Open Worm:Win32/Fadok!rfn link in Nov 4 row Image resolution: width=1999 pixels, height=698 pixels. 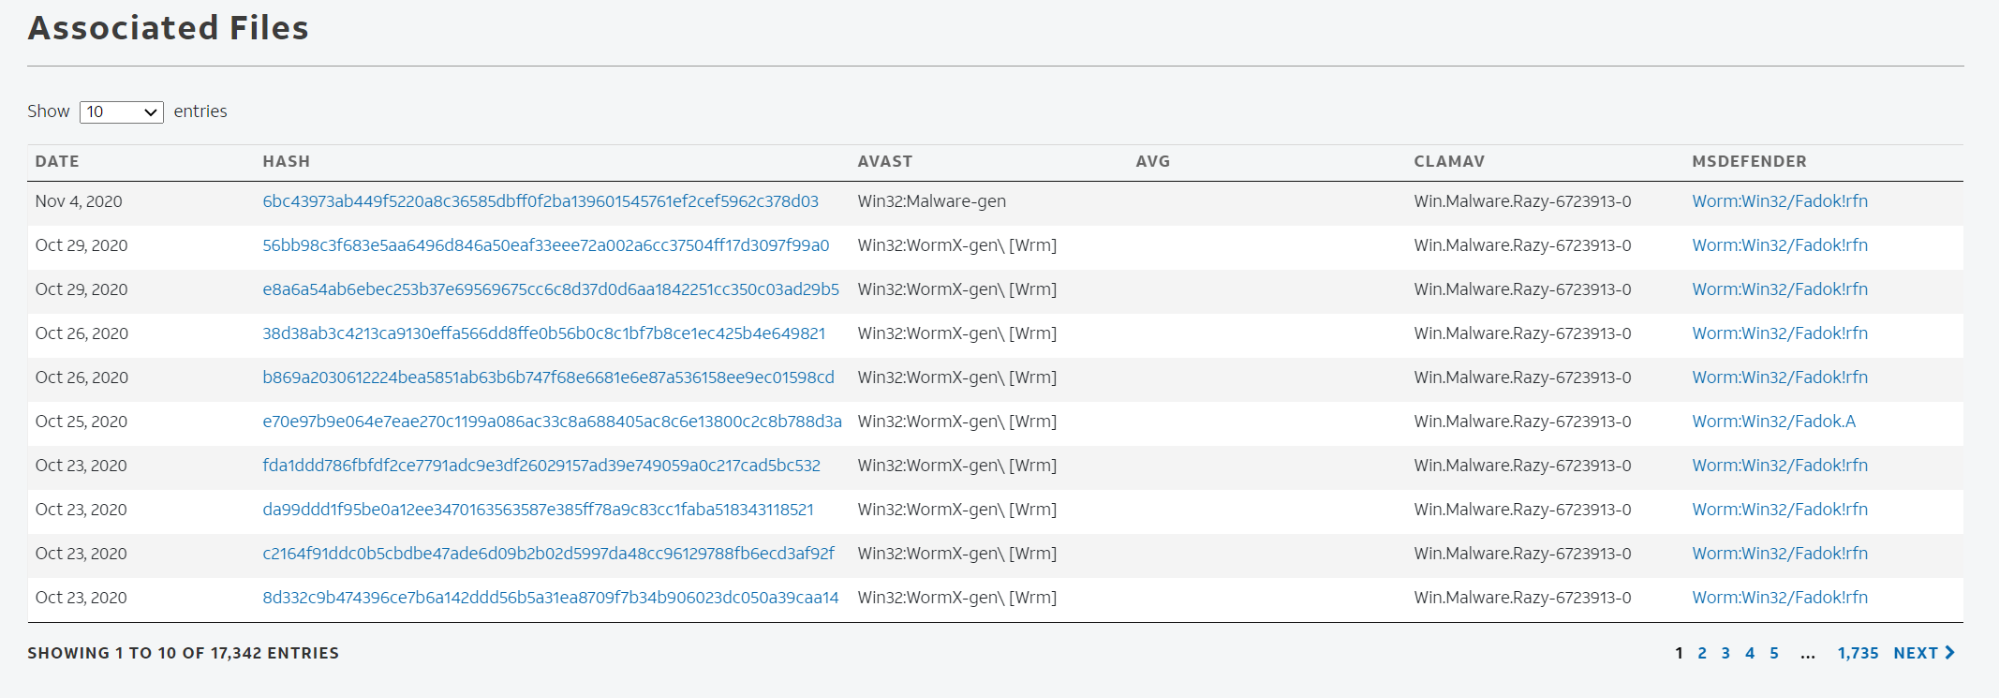[1779, 201]
